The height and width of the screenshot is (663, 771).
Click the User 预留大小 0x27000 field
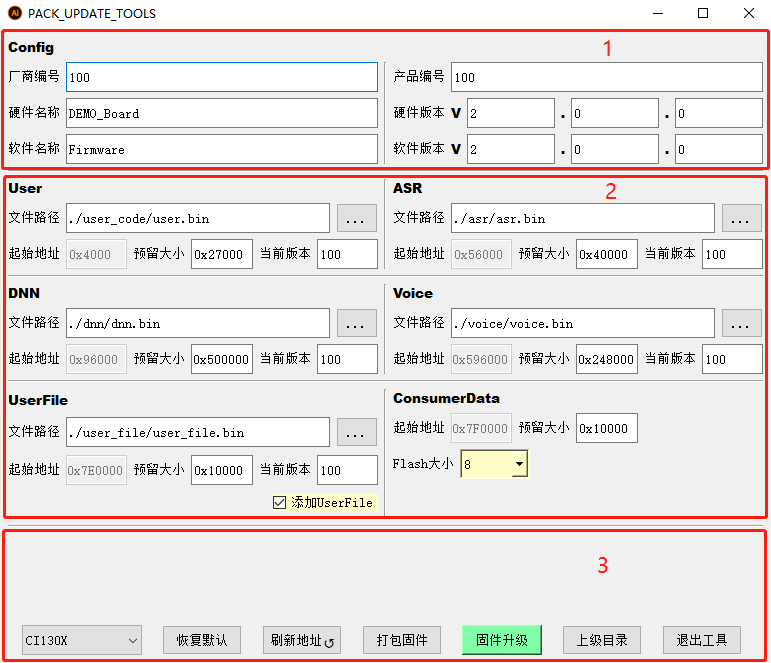pos(222,254)
